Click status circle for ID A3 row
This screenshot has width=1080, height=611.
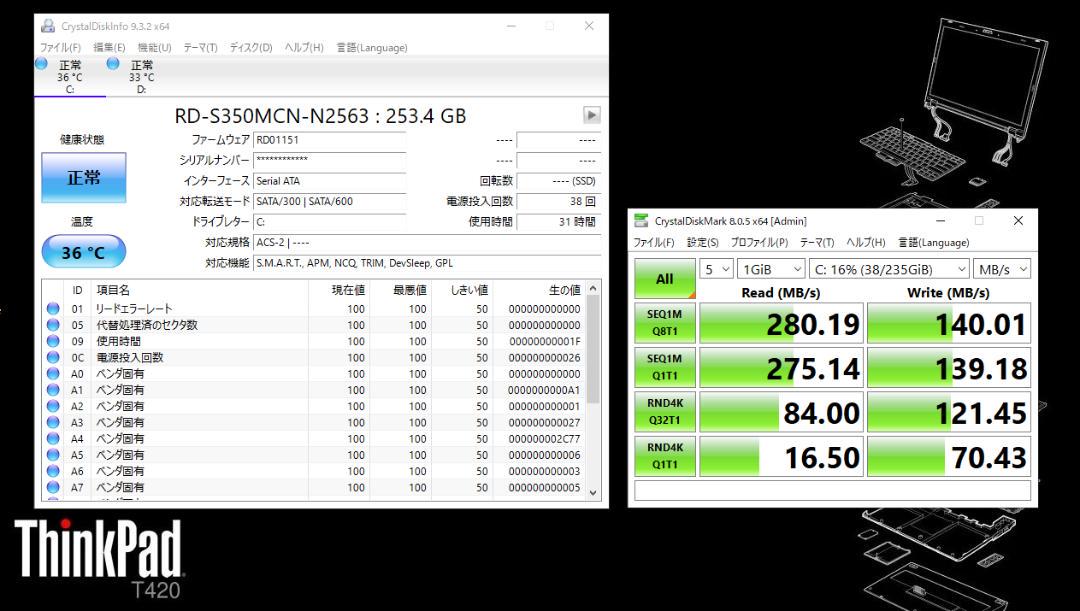[53, 422]
